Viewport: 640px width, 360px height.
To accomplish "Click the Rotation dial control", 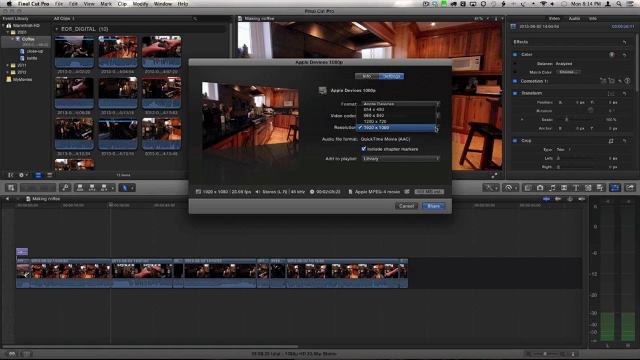I will pos(590,111).
